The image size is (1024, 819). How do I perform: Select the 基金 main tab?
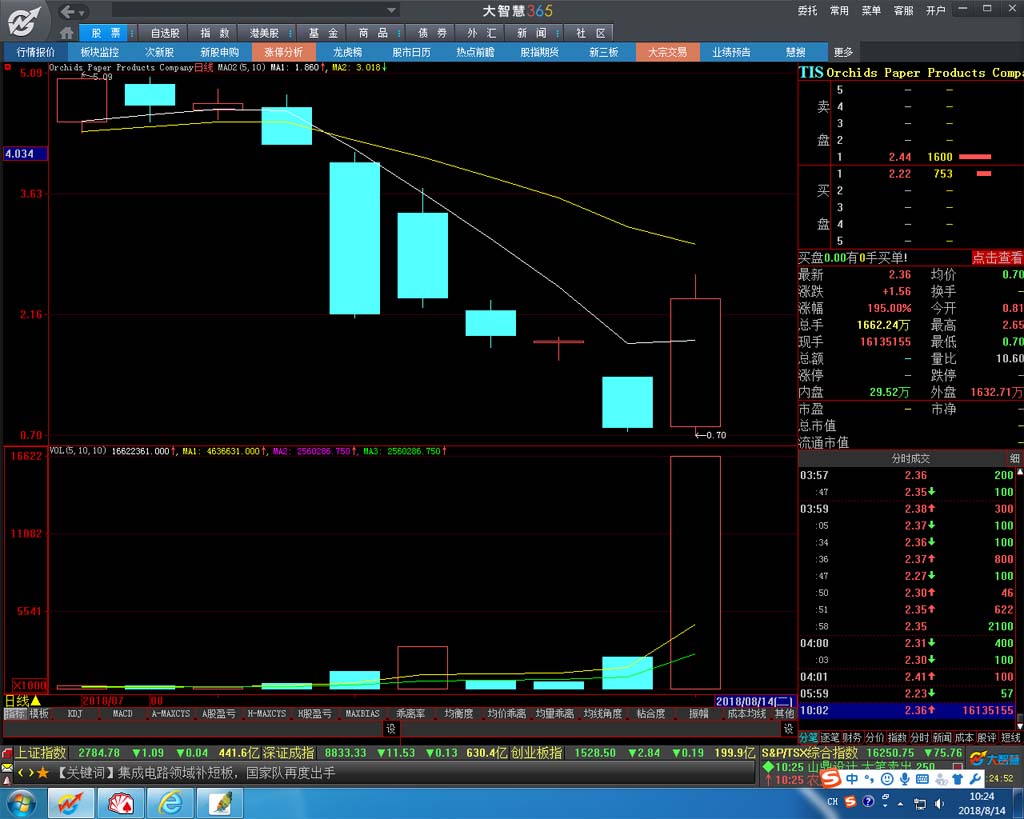(323, 33)
